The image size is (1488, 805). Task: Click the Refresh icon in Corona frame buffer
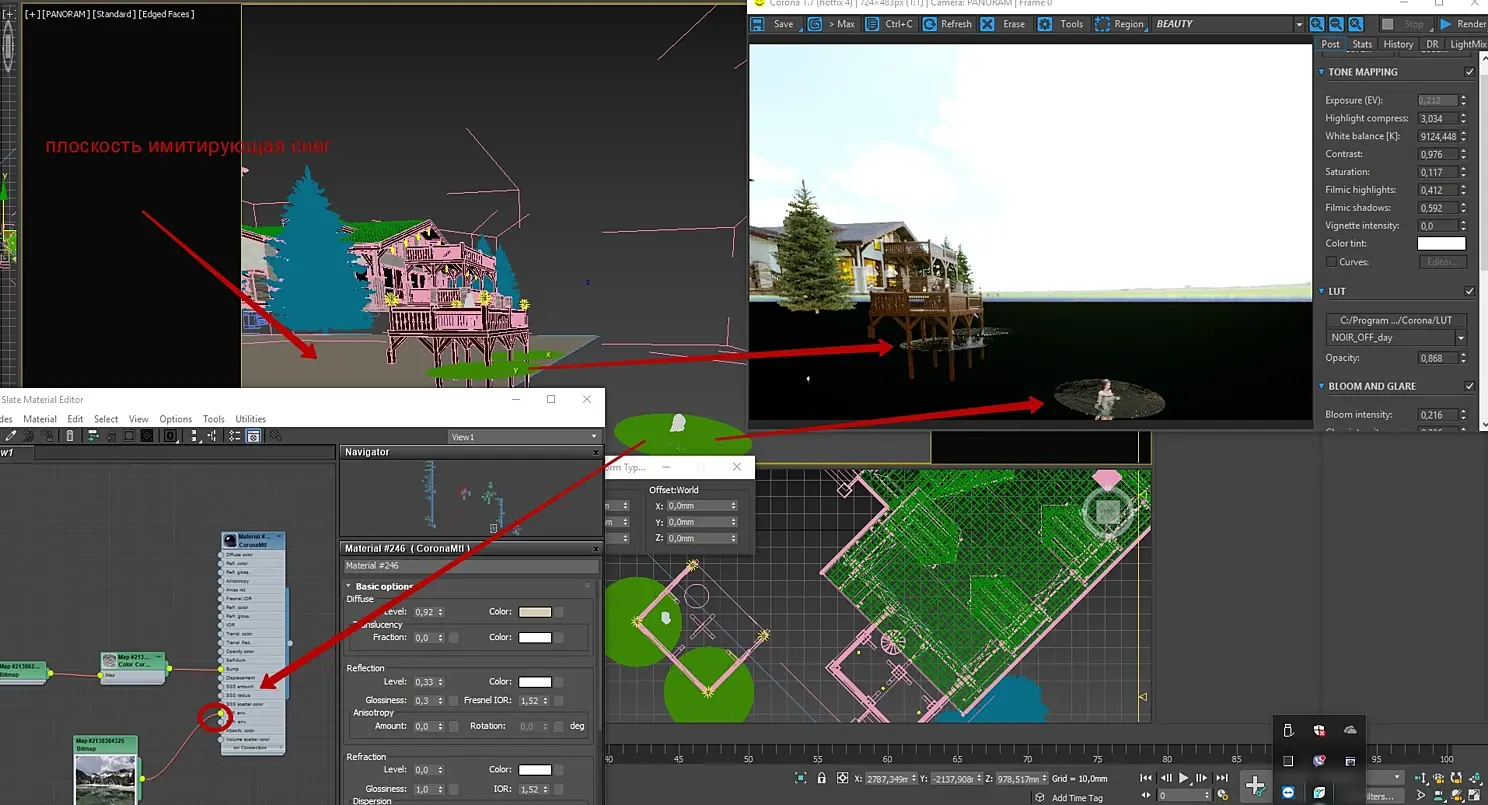928,24
